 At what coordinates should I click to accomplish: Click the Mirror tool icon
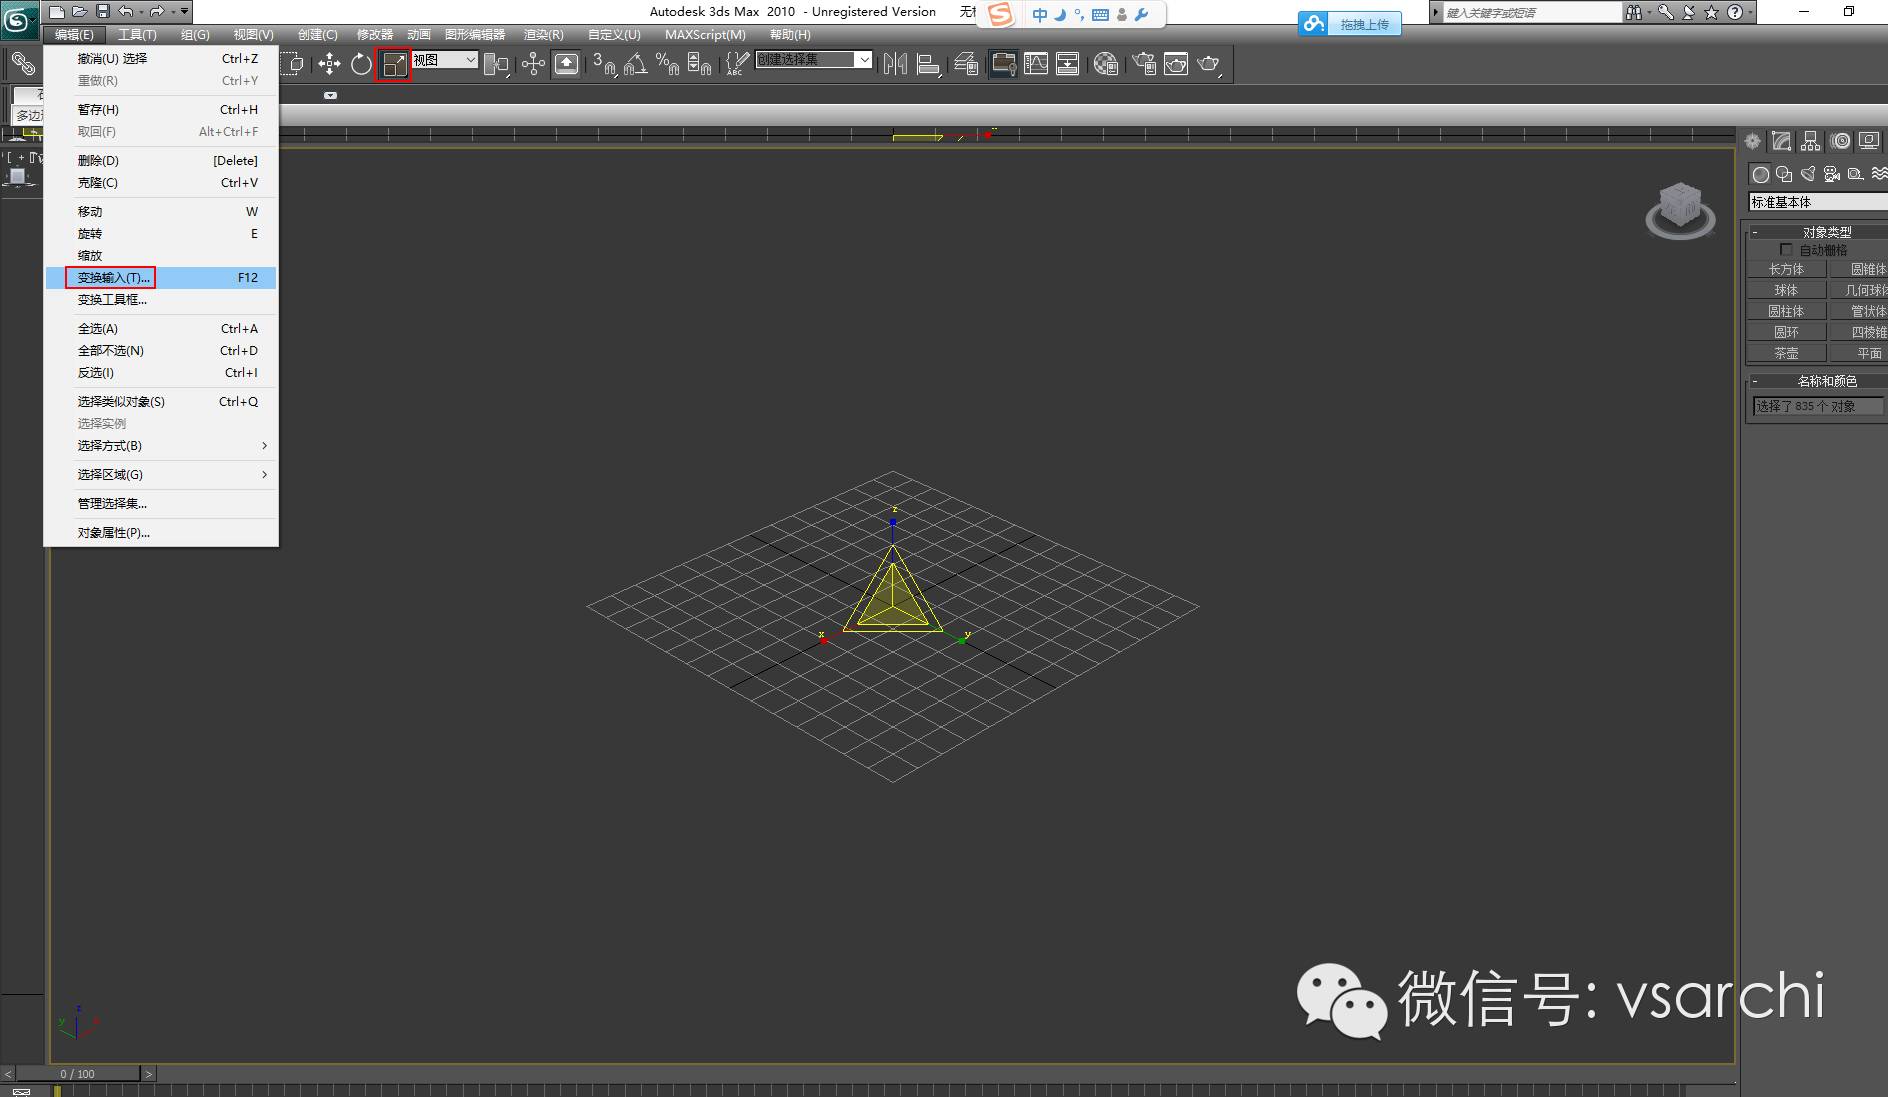(x=895, y=64)
